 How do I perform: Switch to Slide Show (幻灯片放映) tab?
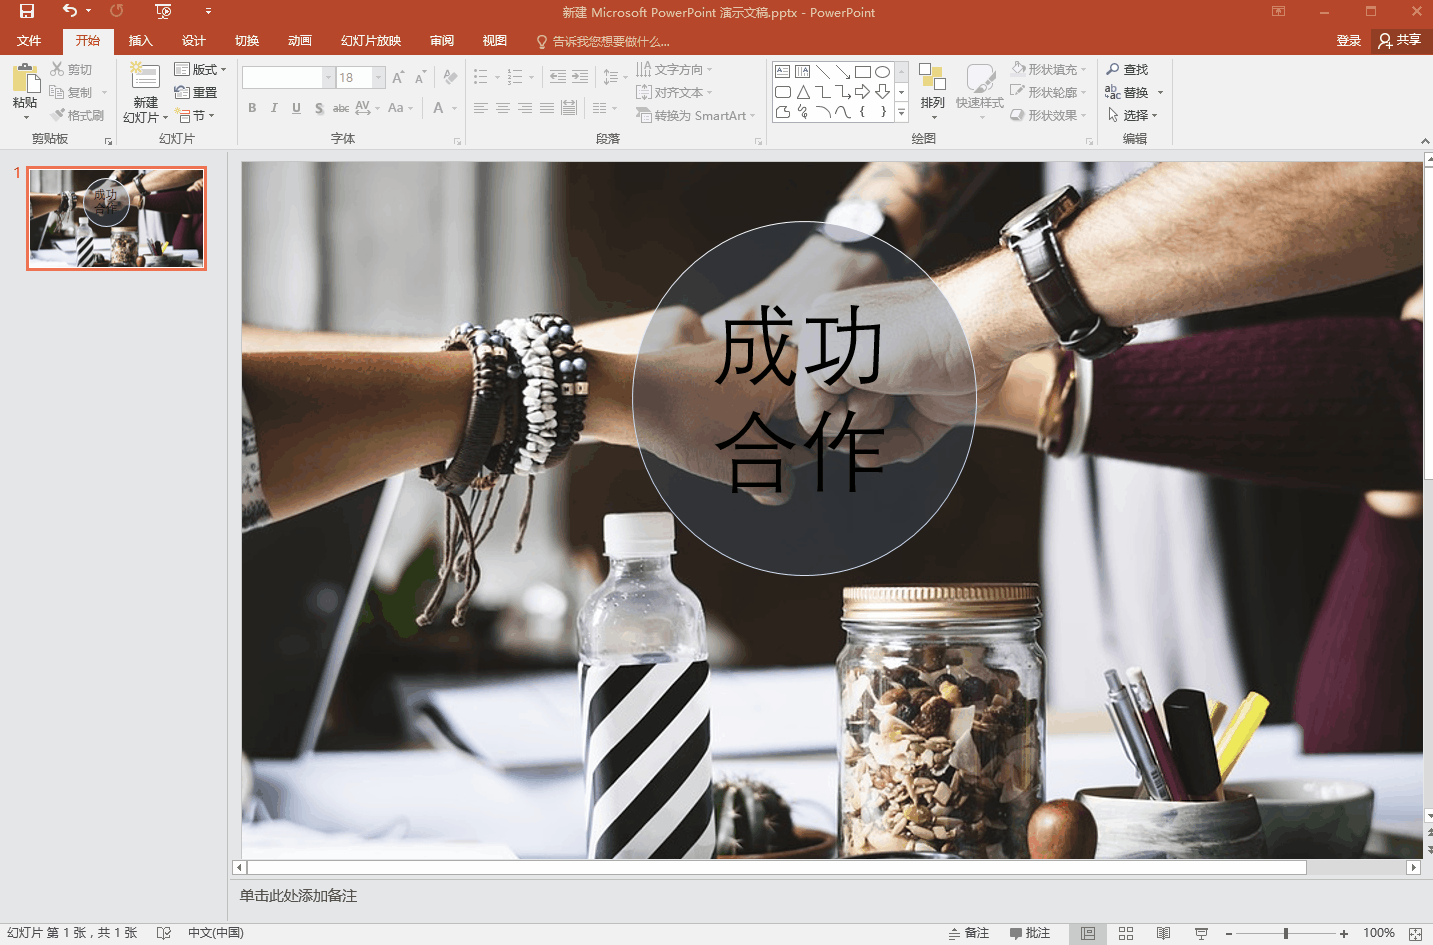pyautogui.click(x=370, y=41)
